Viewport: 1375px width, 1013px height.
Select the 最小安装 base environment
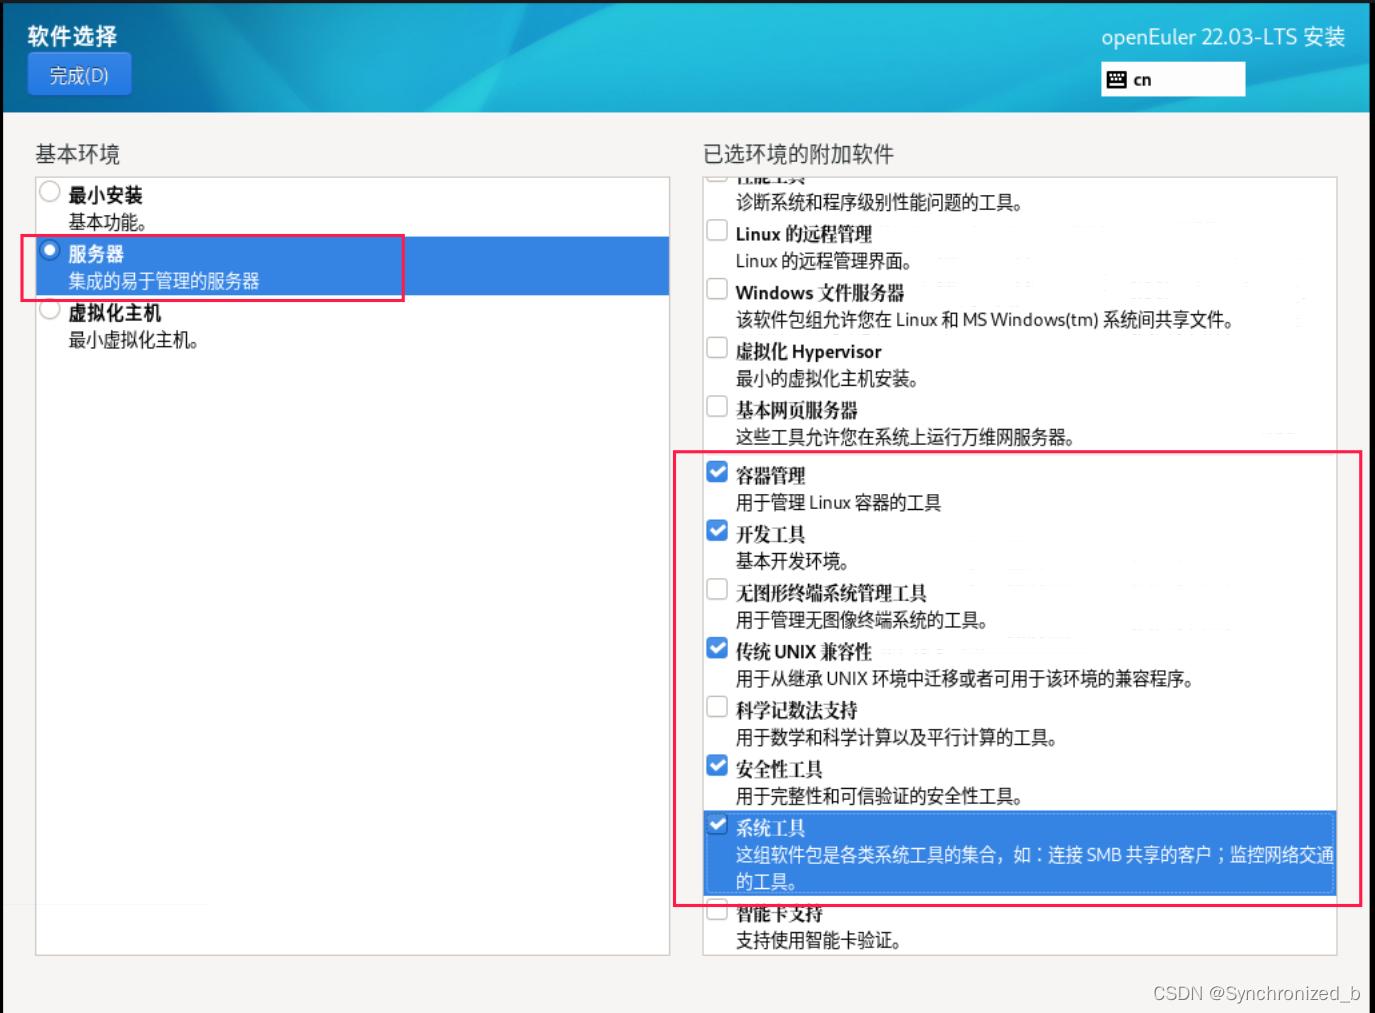(x=48, y=190)
